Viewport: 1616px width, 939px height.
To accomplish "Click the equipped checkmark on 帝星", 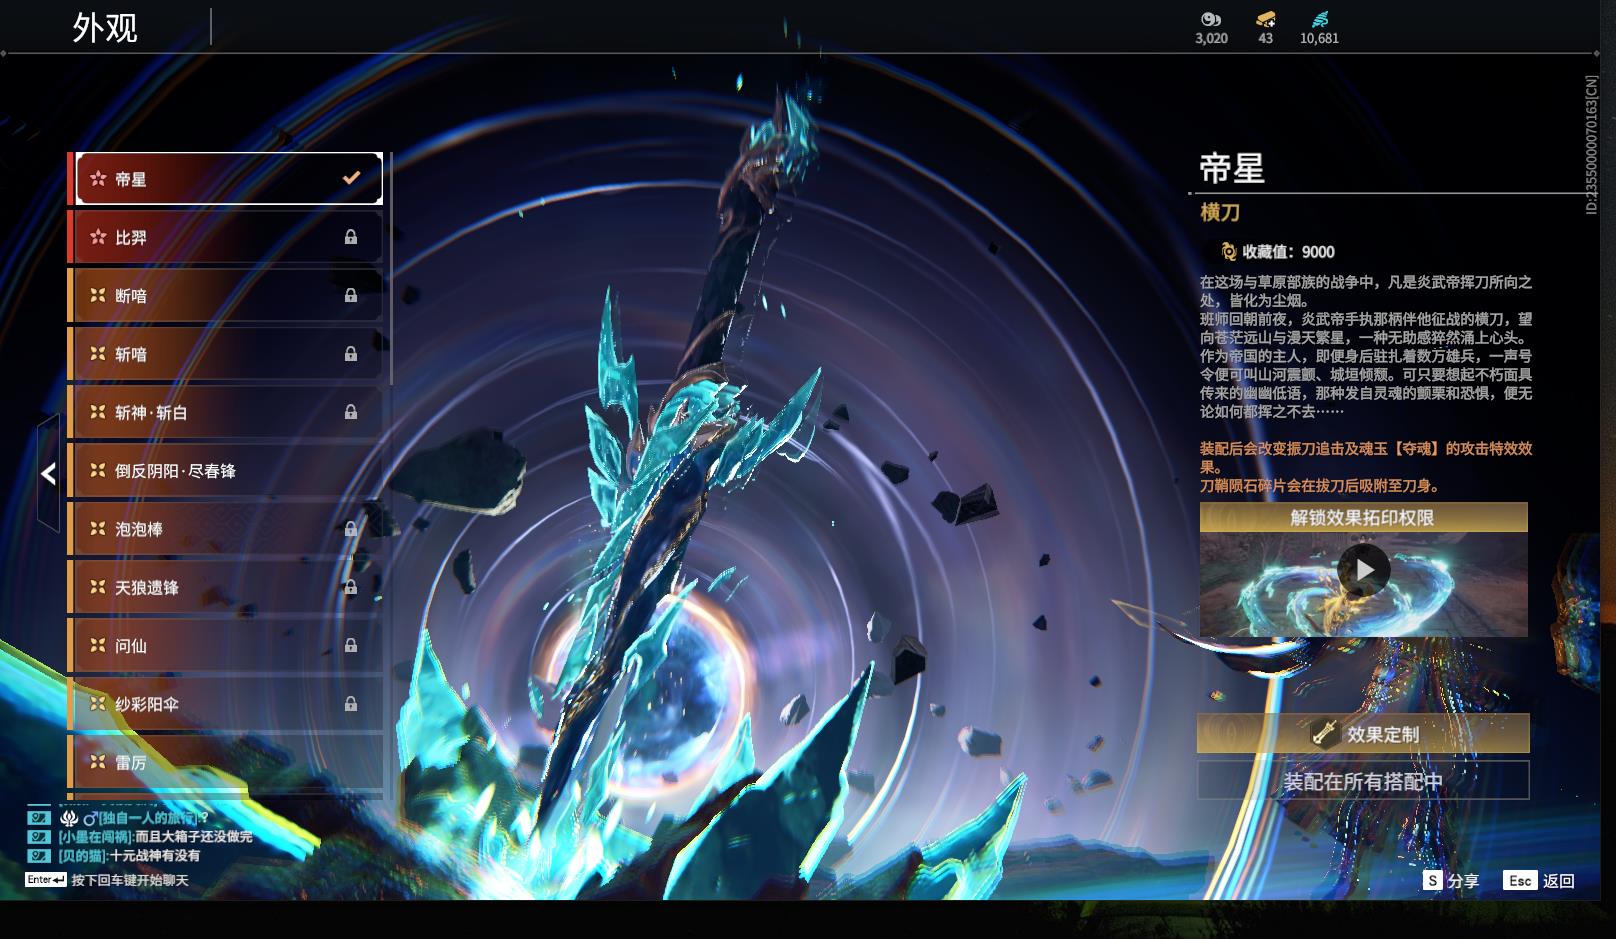I will click(x=351, y=178).
